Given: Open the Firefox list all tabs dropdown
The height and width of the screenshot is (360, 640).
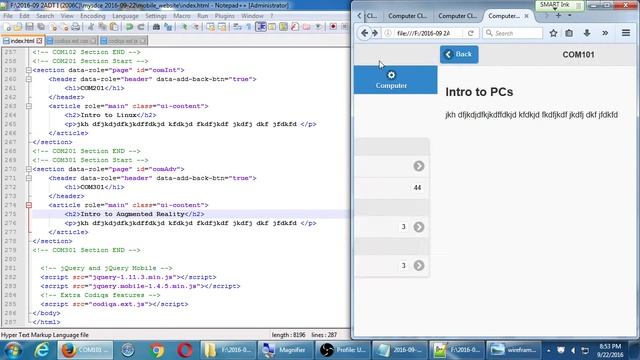Looking at the screenshot, I should coord(570,16).
